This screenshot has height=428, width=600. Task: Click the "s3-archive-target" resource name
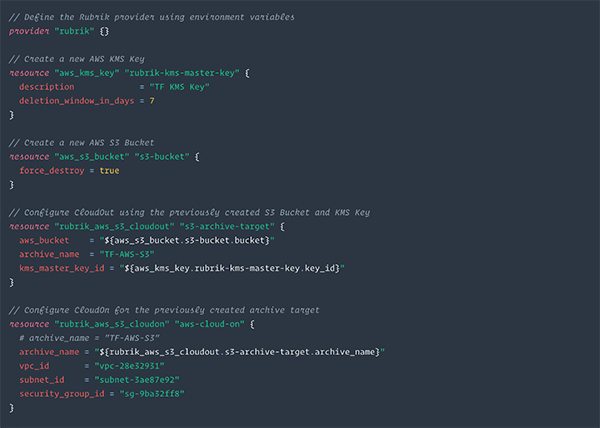pos(227,226)
